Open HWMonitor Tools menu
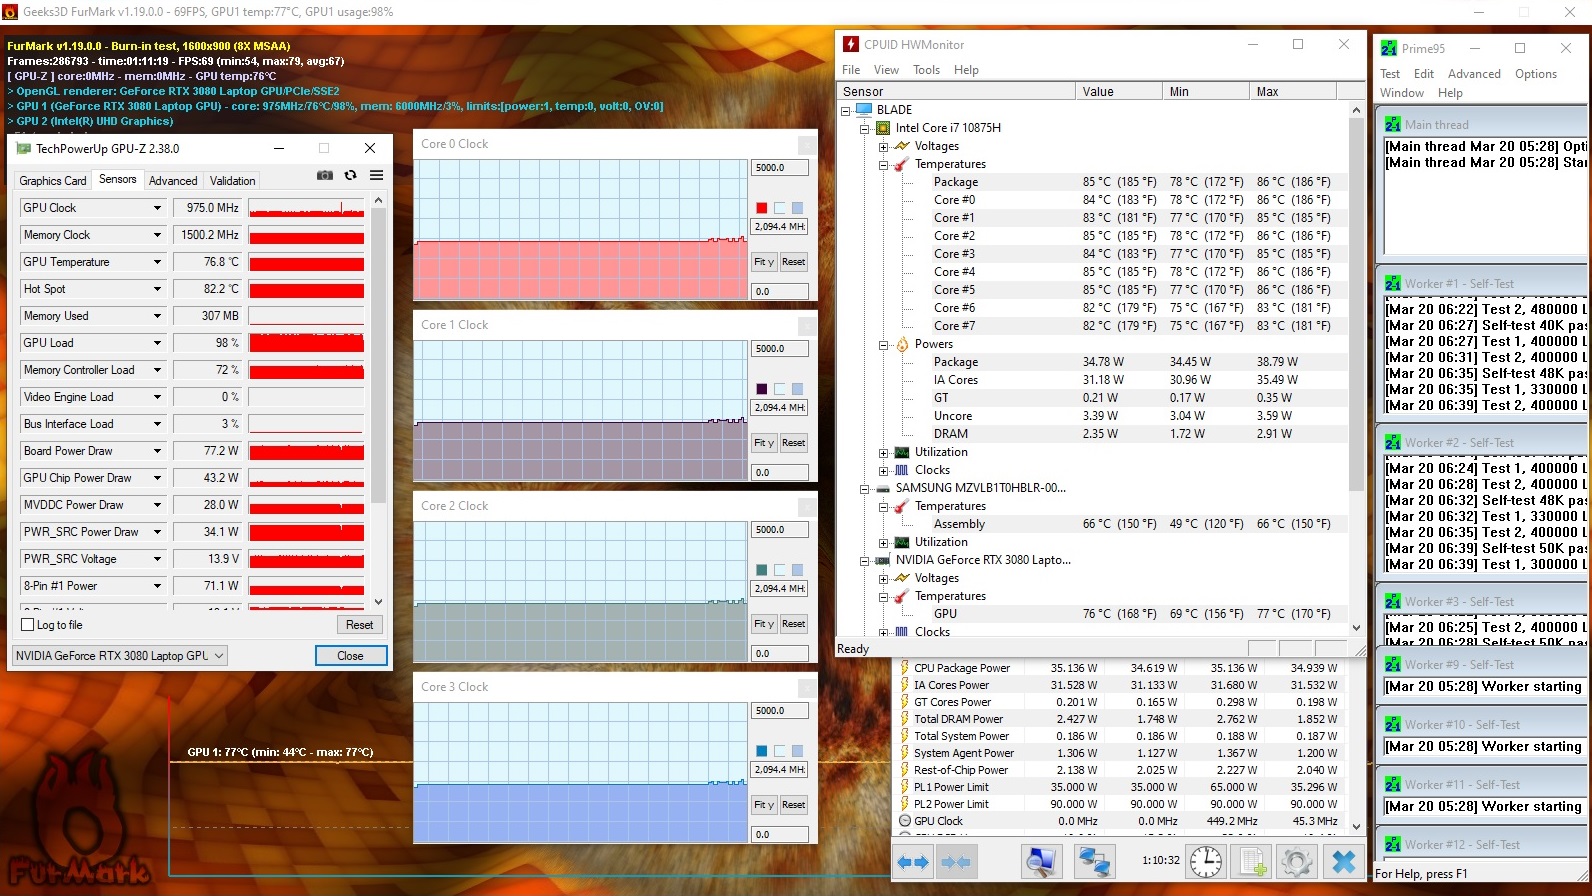The image size is (1592, 896). click(926, 70)
